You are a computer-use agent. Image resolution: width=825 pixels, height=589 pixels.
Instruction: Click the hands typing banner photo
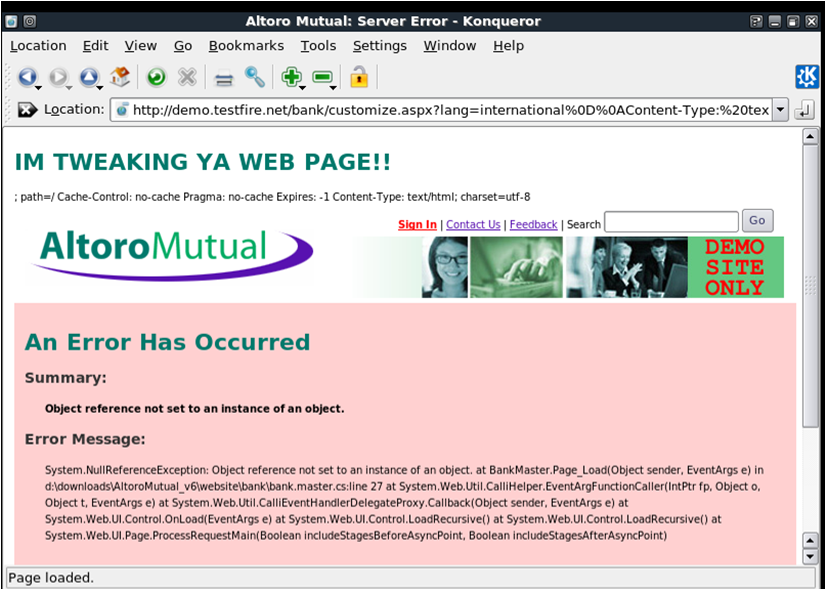[x=516, y=267]
